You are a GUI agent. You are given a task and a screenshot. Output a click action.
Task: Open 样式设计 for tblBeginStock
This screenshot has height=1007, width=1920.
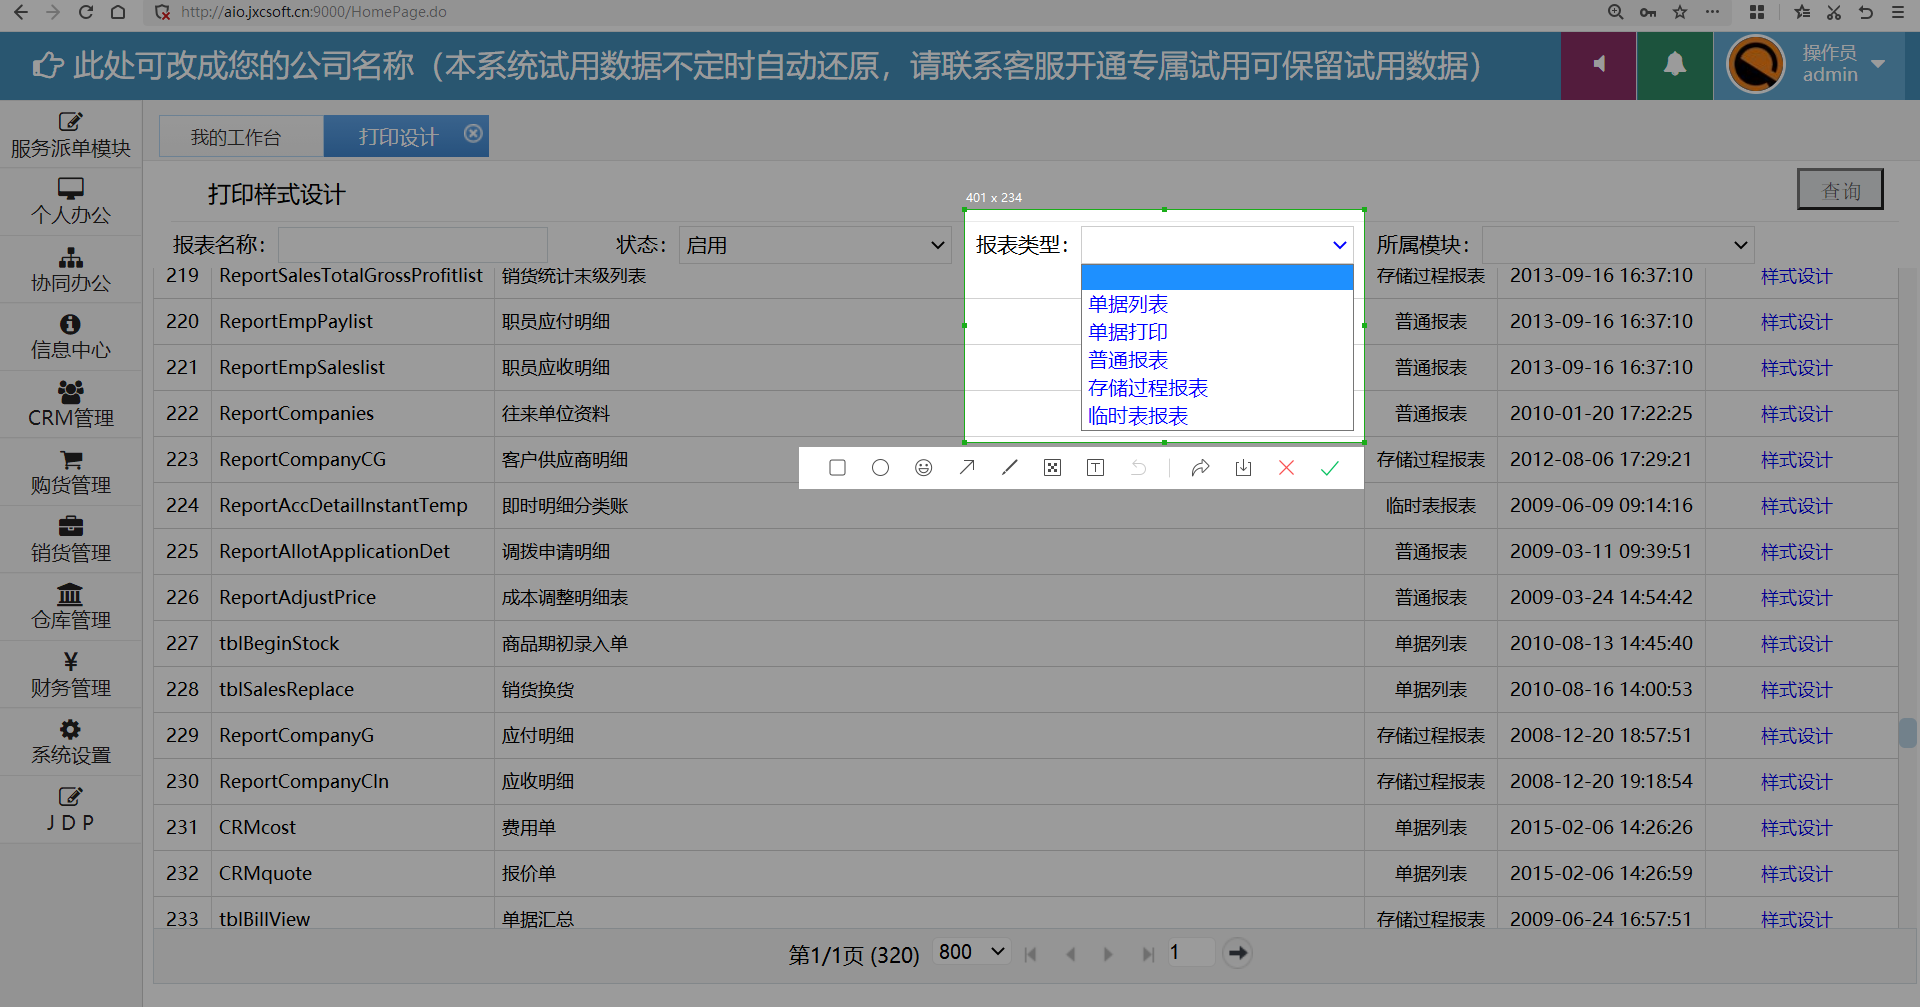1796,644
